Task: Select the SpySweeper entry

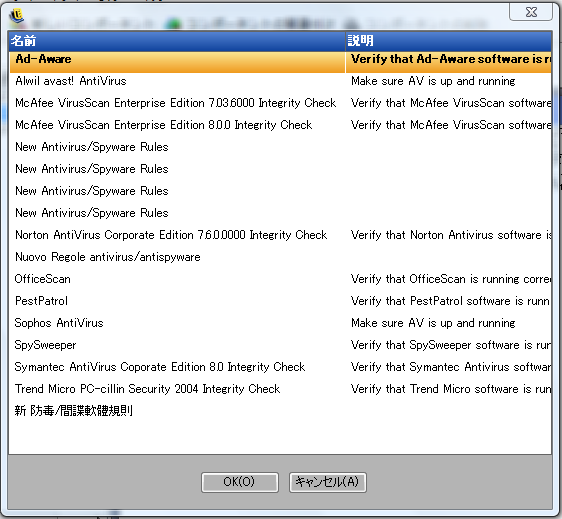Action: [280, 345]
